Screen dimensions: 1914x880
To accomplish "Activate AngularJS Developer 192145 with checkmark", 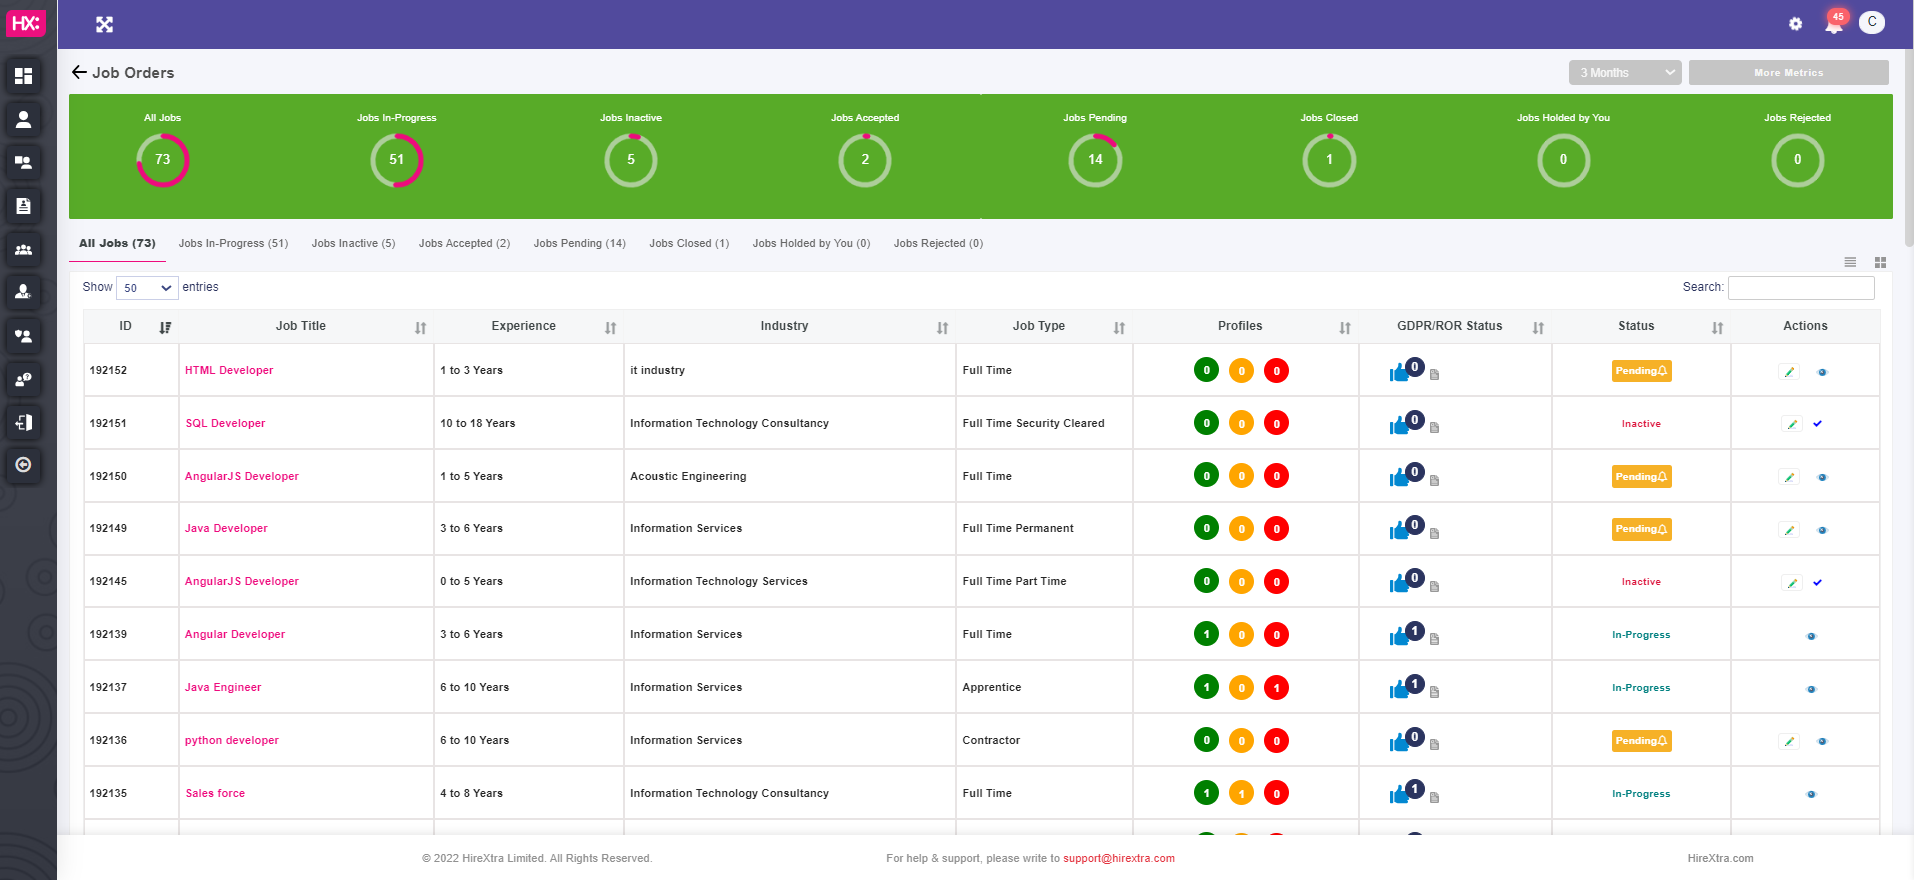I will tap(1818, 582).
